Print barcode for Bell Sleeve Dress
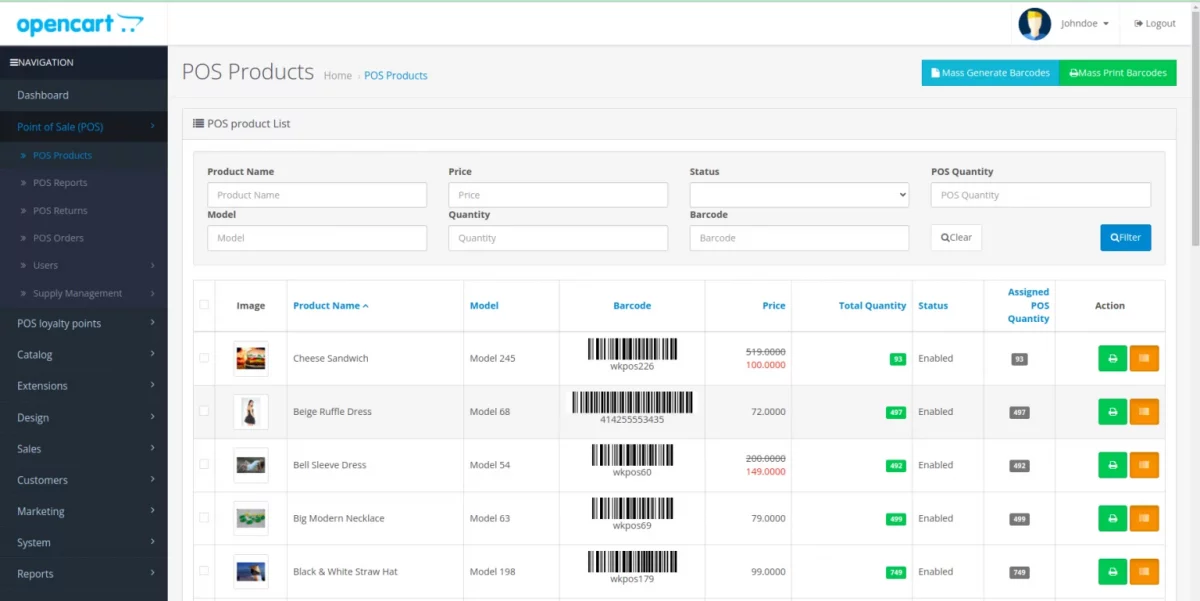 [1112, 465]
